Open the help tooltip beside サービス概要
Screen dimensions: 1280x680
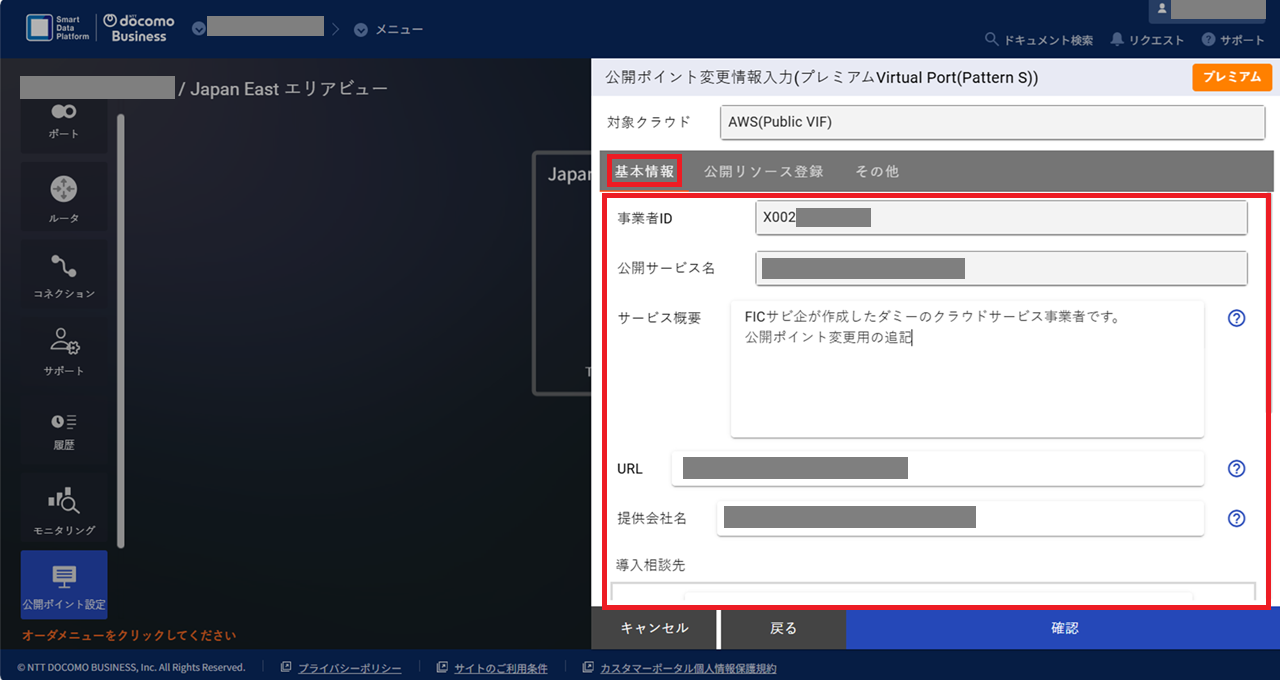click(x=1236, y=318)
